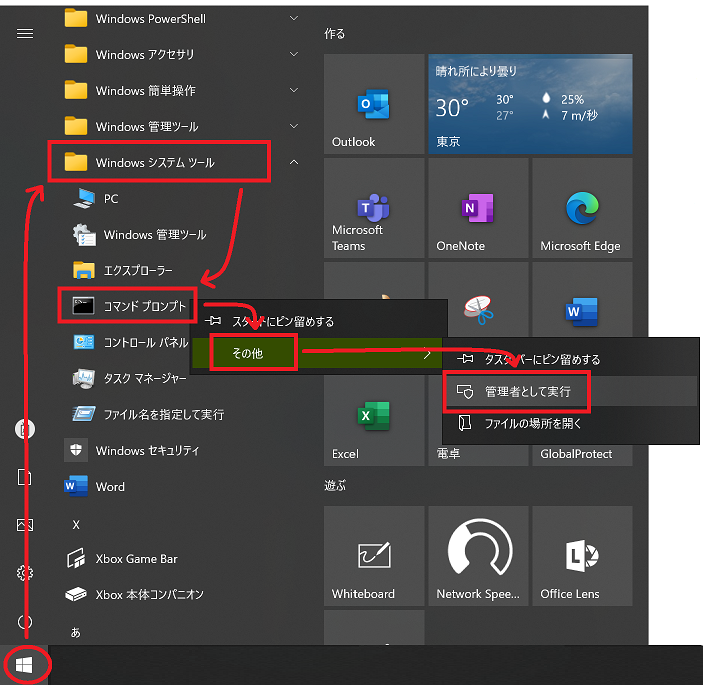Select ファイルの場所を開く

(571, 423)
